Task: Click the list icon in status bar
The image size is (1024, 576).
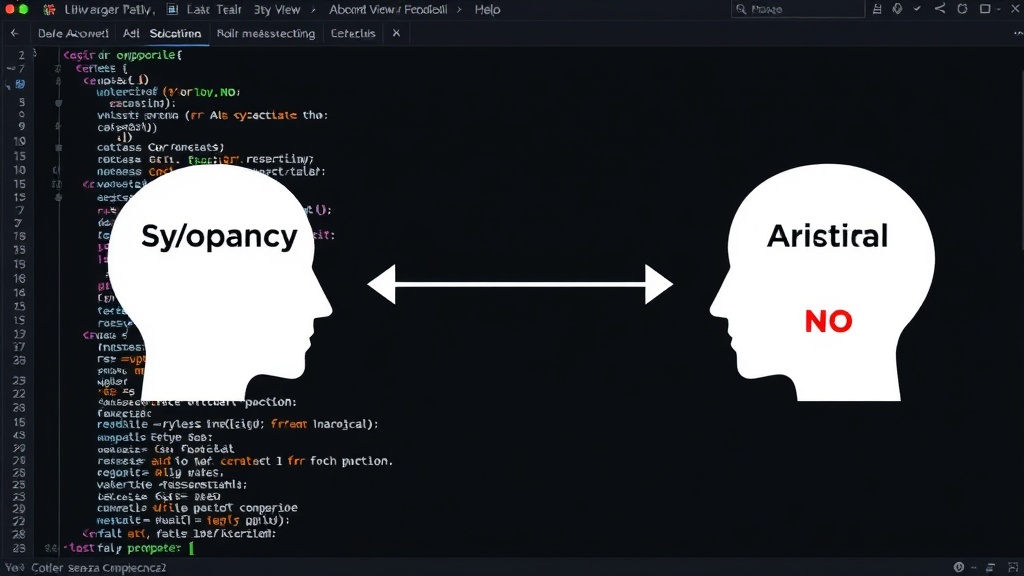Action: pyautogui.click(x=991, y=568)
